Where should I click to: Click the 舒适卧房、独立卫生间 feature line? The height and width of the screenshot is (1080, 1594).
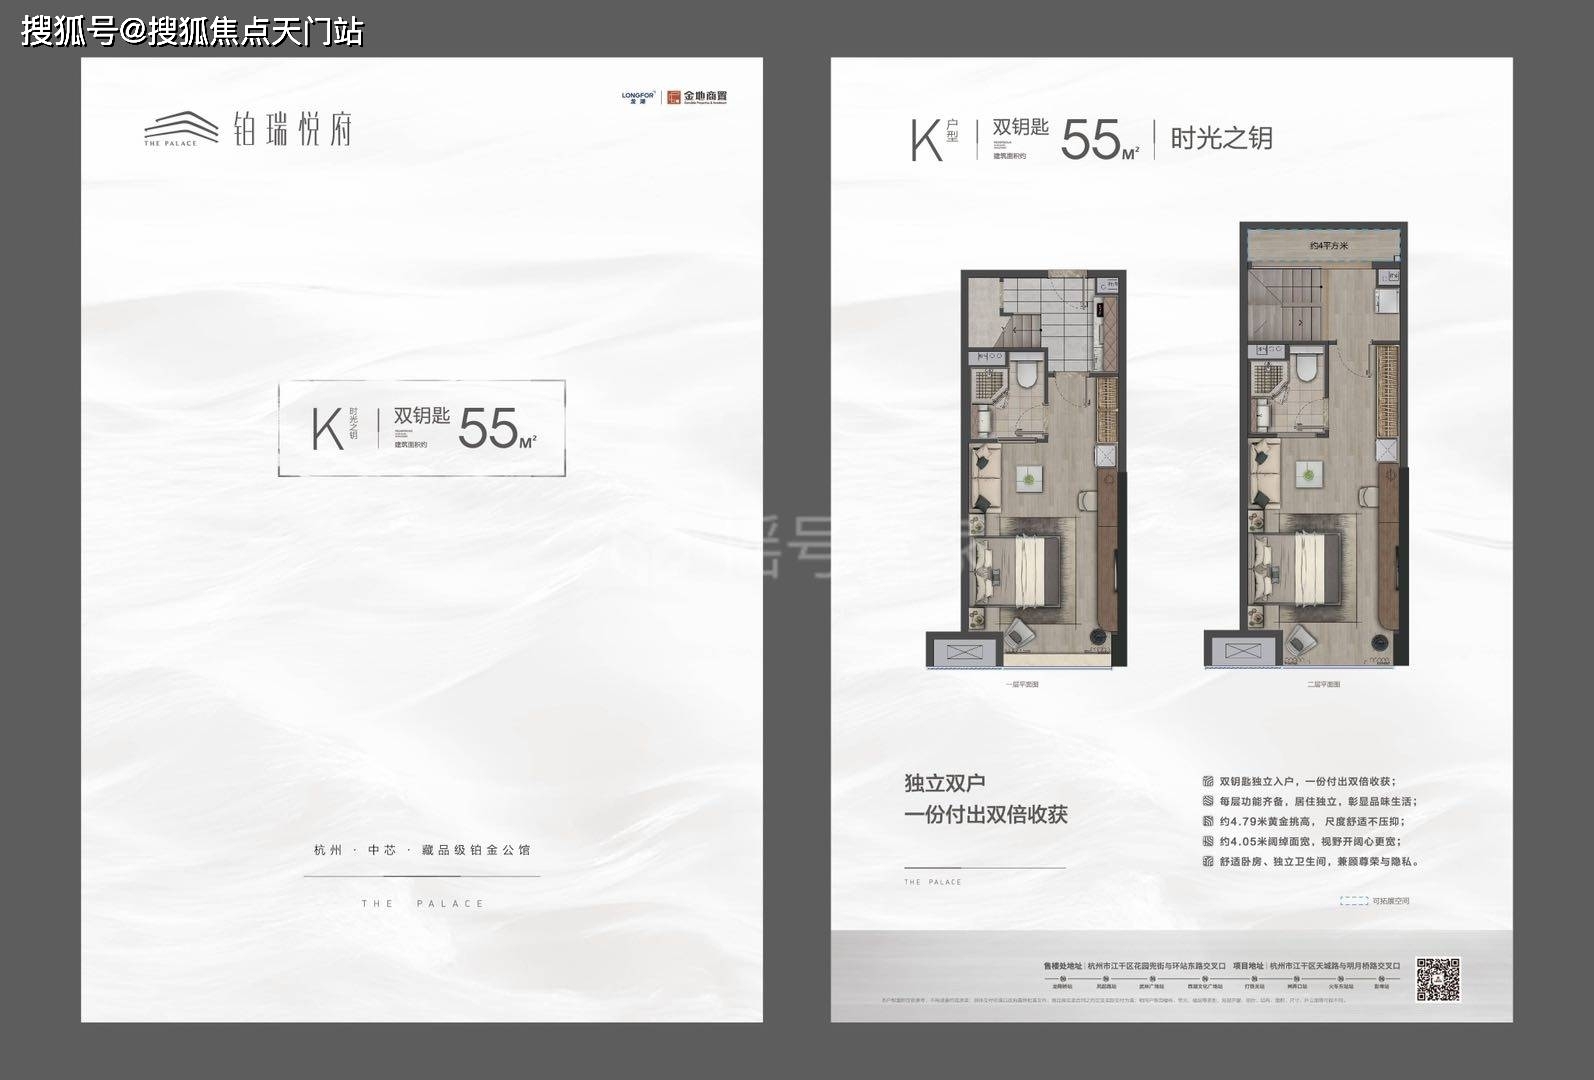[1319, 862]
